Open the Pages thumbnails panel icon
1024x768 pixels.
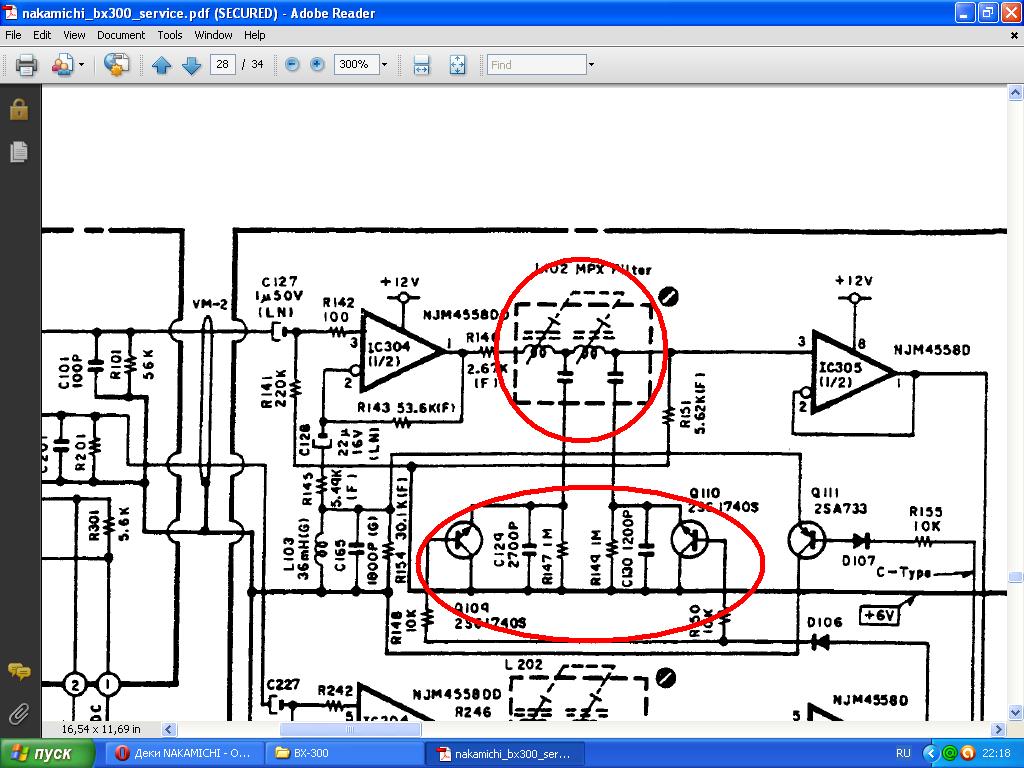click(x=18, y=151)
